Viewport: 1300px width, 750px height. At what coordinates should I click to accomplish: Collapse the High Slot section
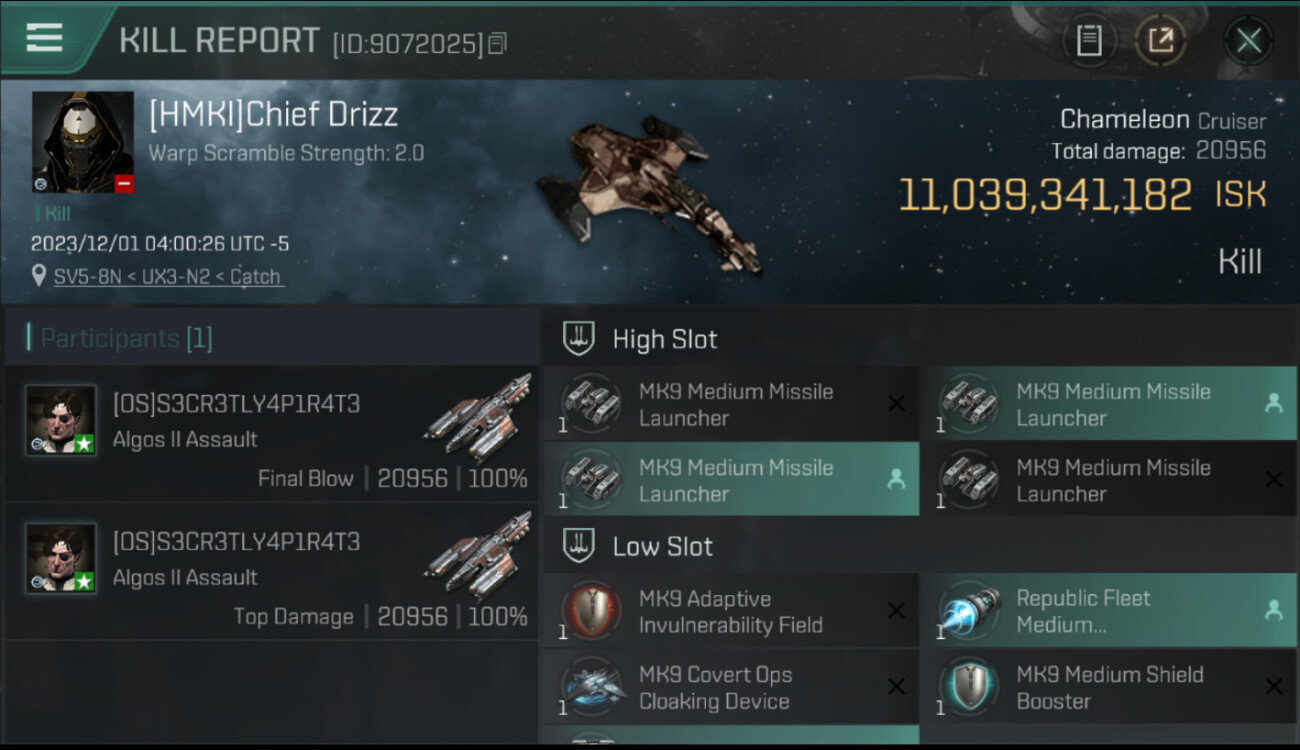click(x=919, y=339)
